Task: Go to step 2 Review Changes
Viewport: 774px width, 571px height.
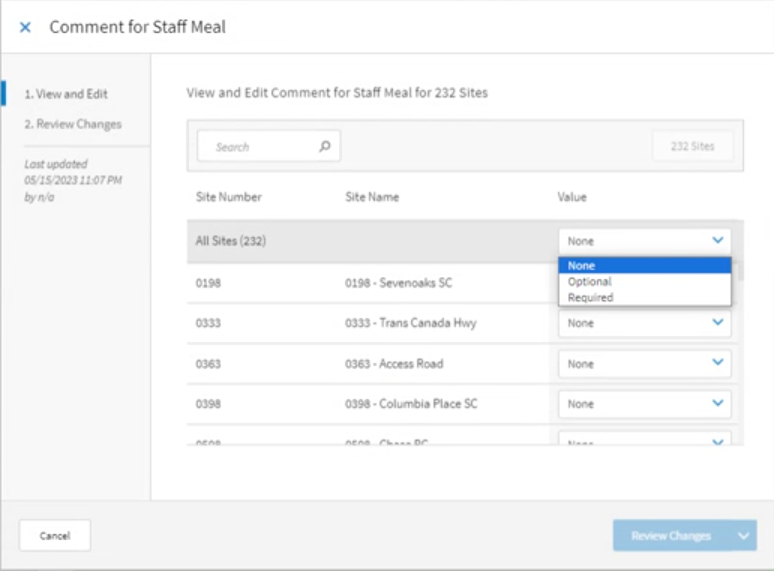Action: tap(73, 124)
